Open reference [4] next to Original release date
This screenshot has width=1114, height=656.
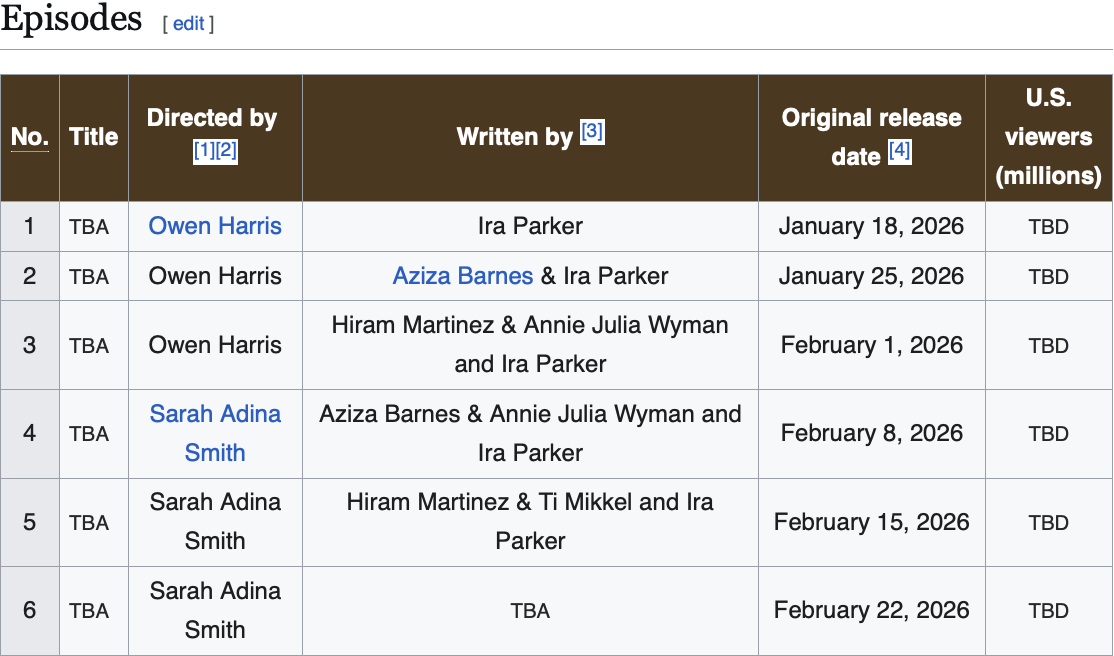pyautogui.click(x=899, y=151)
